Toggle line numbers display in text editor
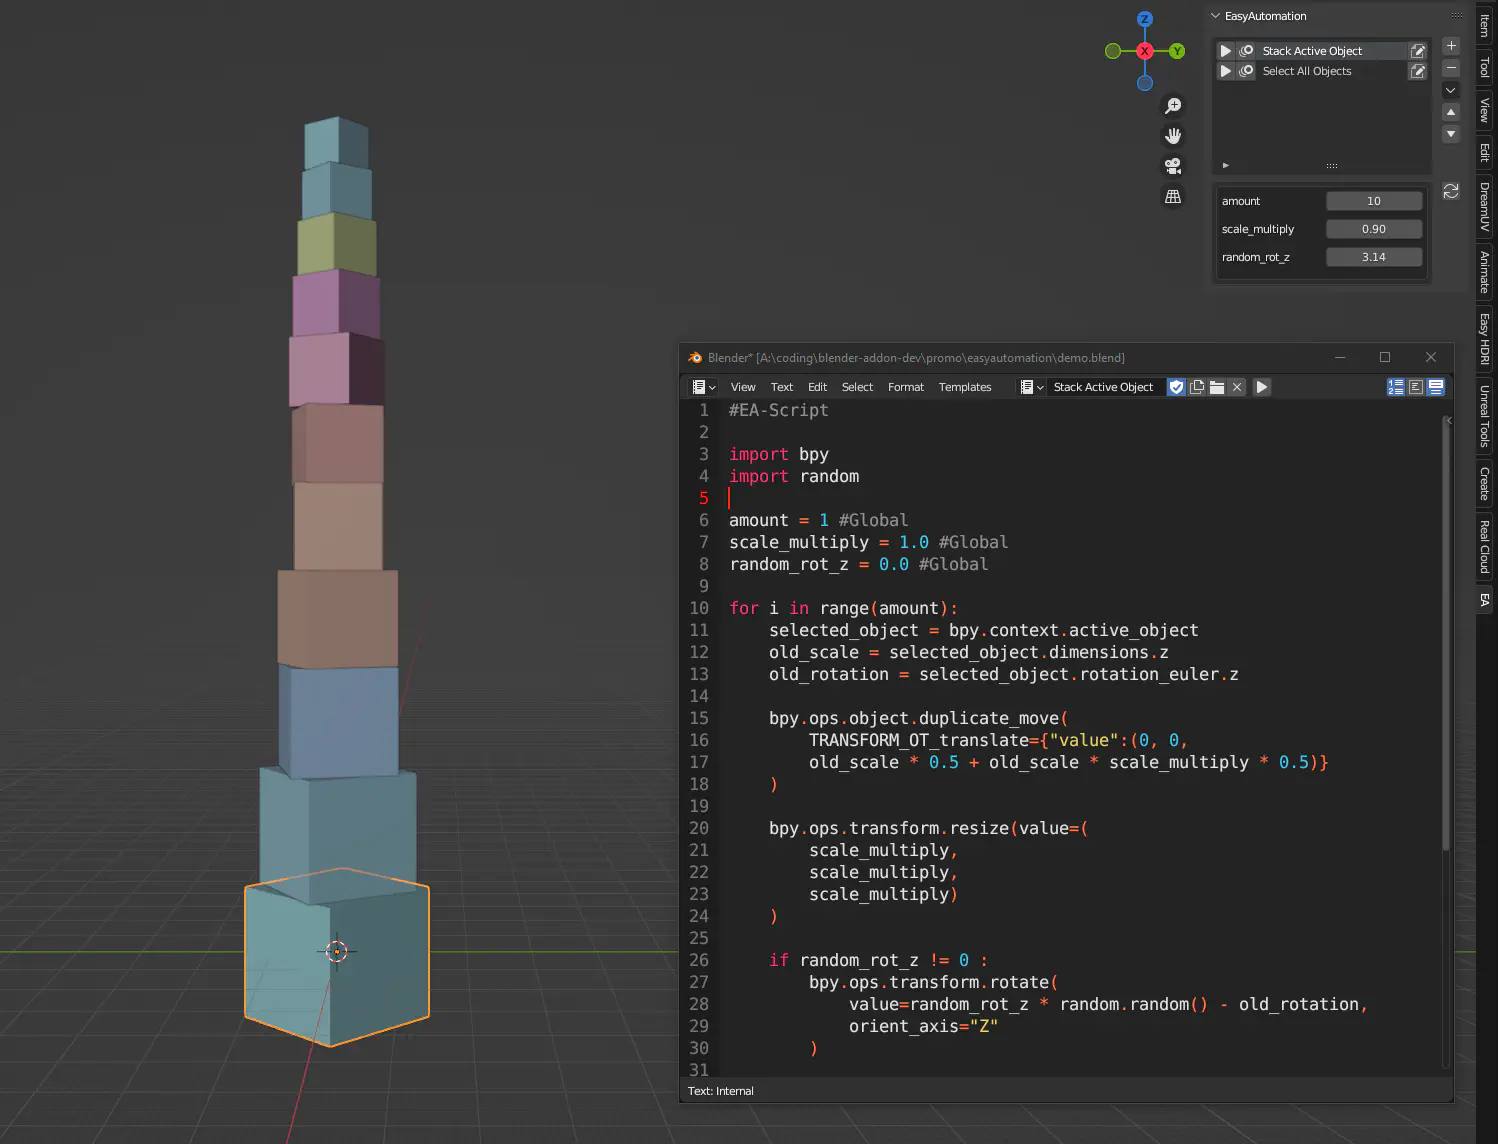 pos(1396,387)
